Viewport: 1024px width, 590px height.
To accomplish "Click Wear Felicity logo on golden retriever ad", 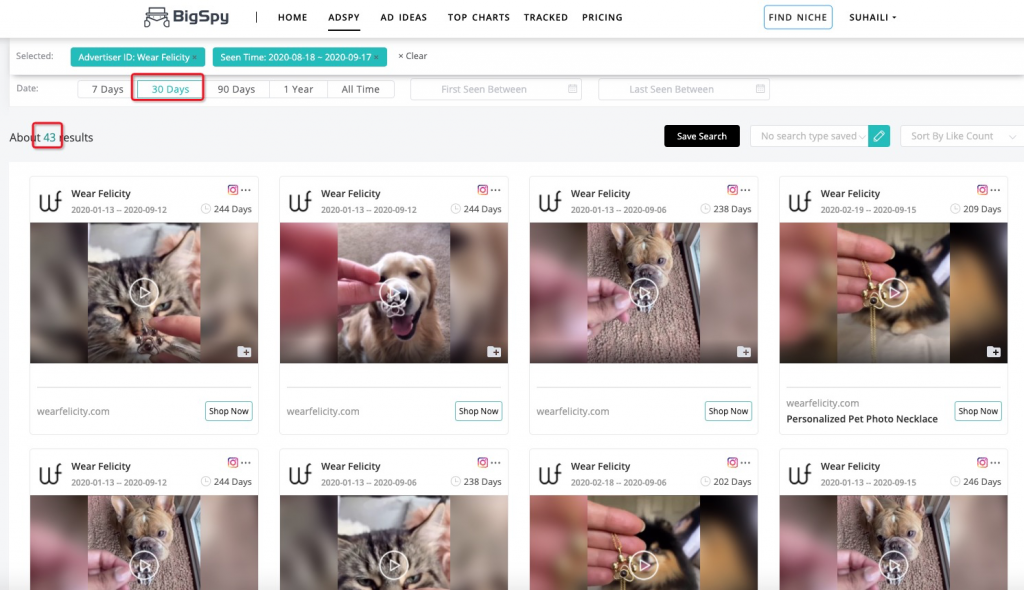I will tap(300, 201).
